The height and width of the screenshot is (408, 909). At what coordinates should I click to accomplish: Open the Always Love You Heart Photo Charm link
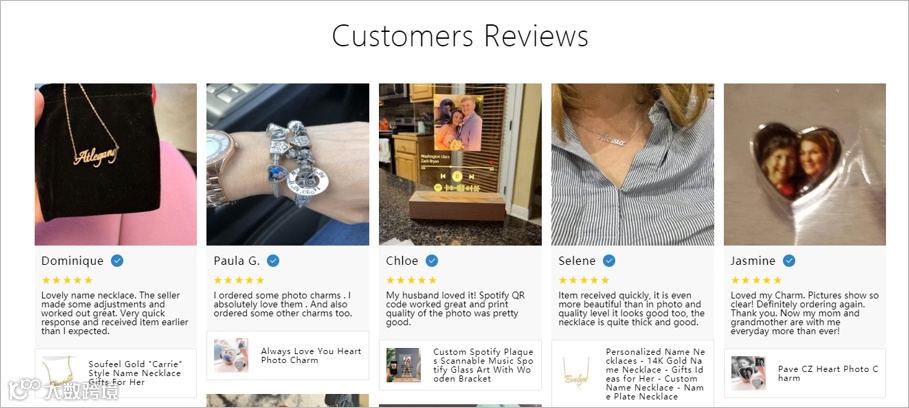pos(311,355)
